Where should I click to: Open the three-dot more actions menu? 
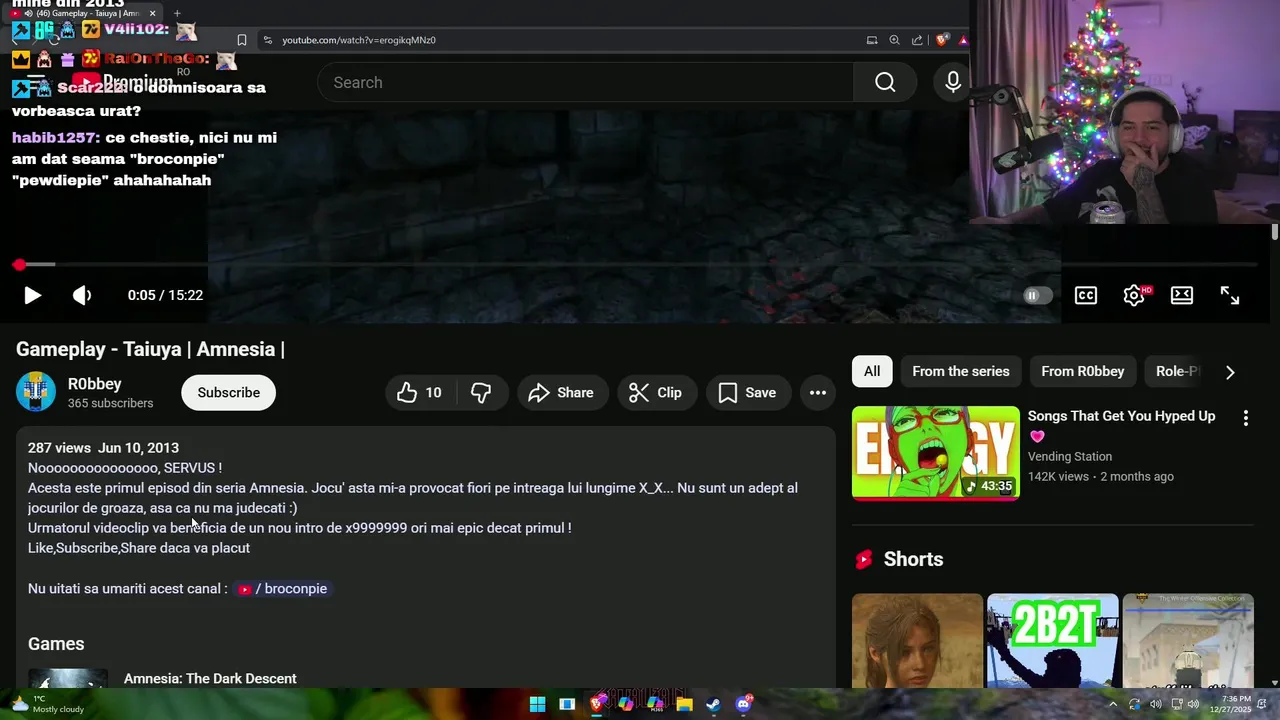tap(818, 393)
